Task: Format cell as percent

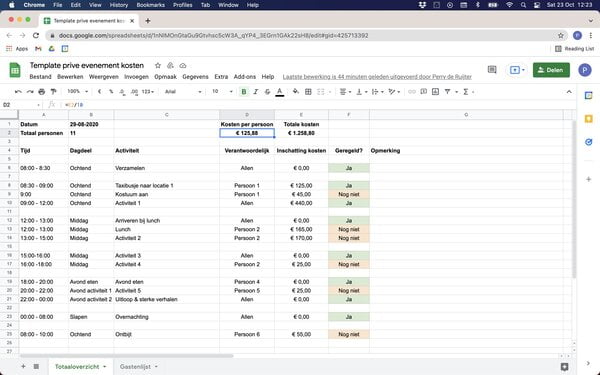Action: pyautogui.click(x=111, y=92)
